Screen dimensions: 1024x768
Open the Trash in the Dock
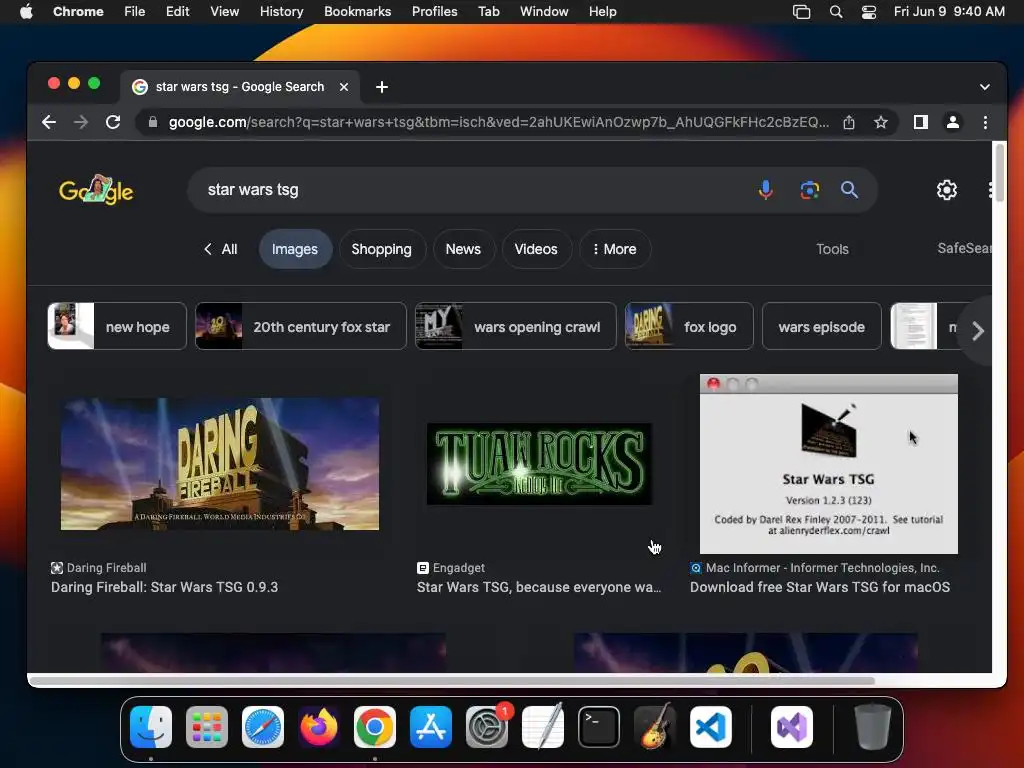872,727
